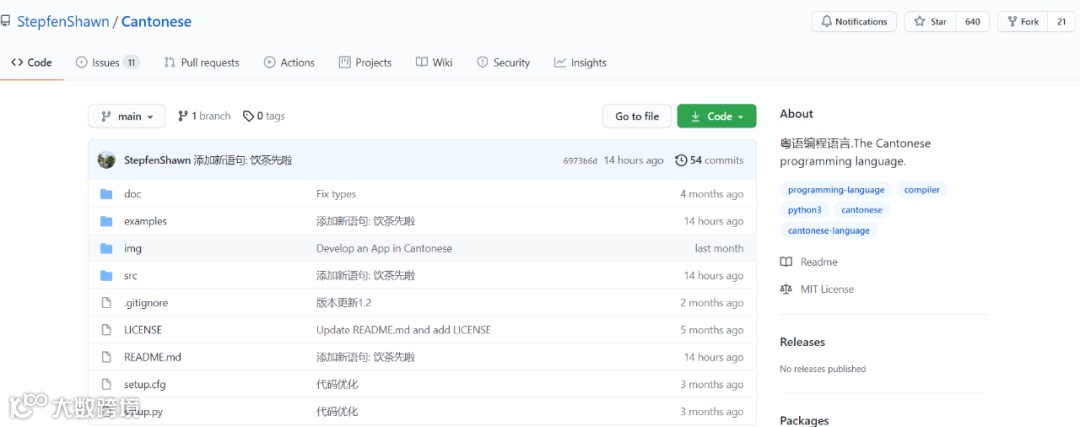This screenshot has width=1080, height=427.
Task: Select the cantonese-language topic tag
Action: tap(829, 231)
